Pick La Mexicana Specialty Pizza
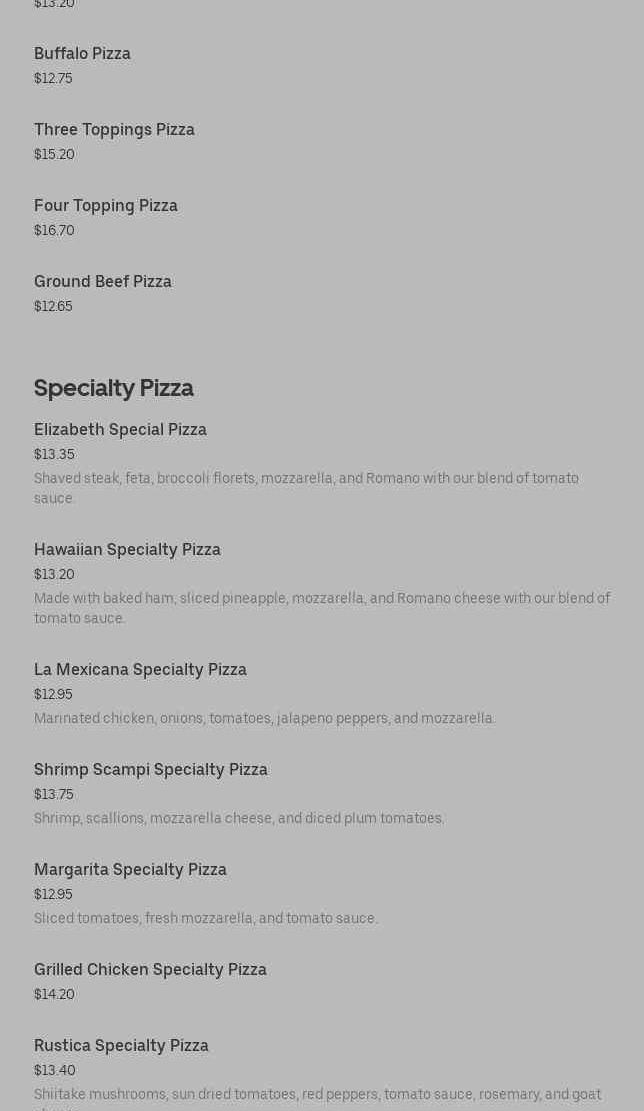This screenshot has width=644, height=1111. click(x=140, y=669)
